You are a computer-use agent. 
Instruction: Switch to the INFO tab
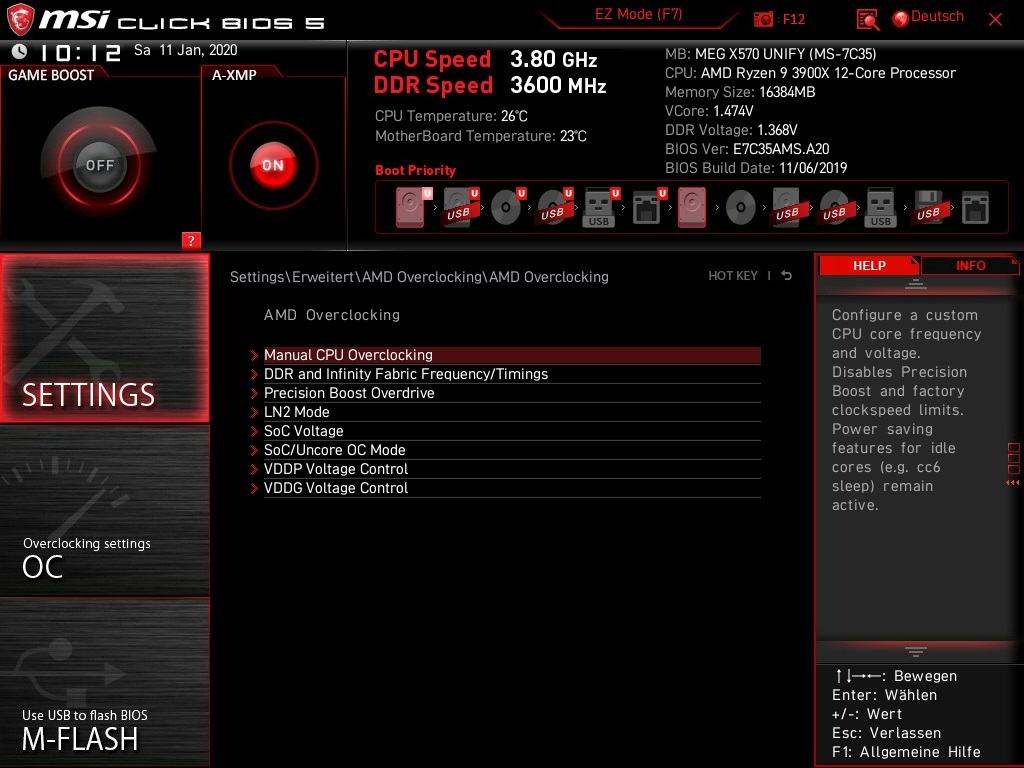(x=970, y=265)
